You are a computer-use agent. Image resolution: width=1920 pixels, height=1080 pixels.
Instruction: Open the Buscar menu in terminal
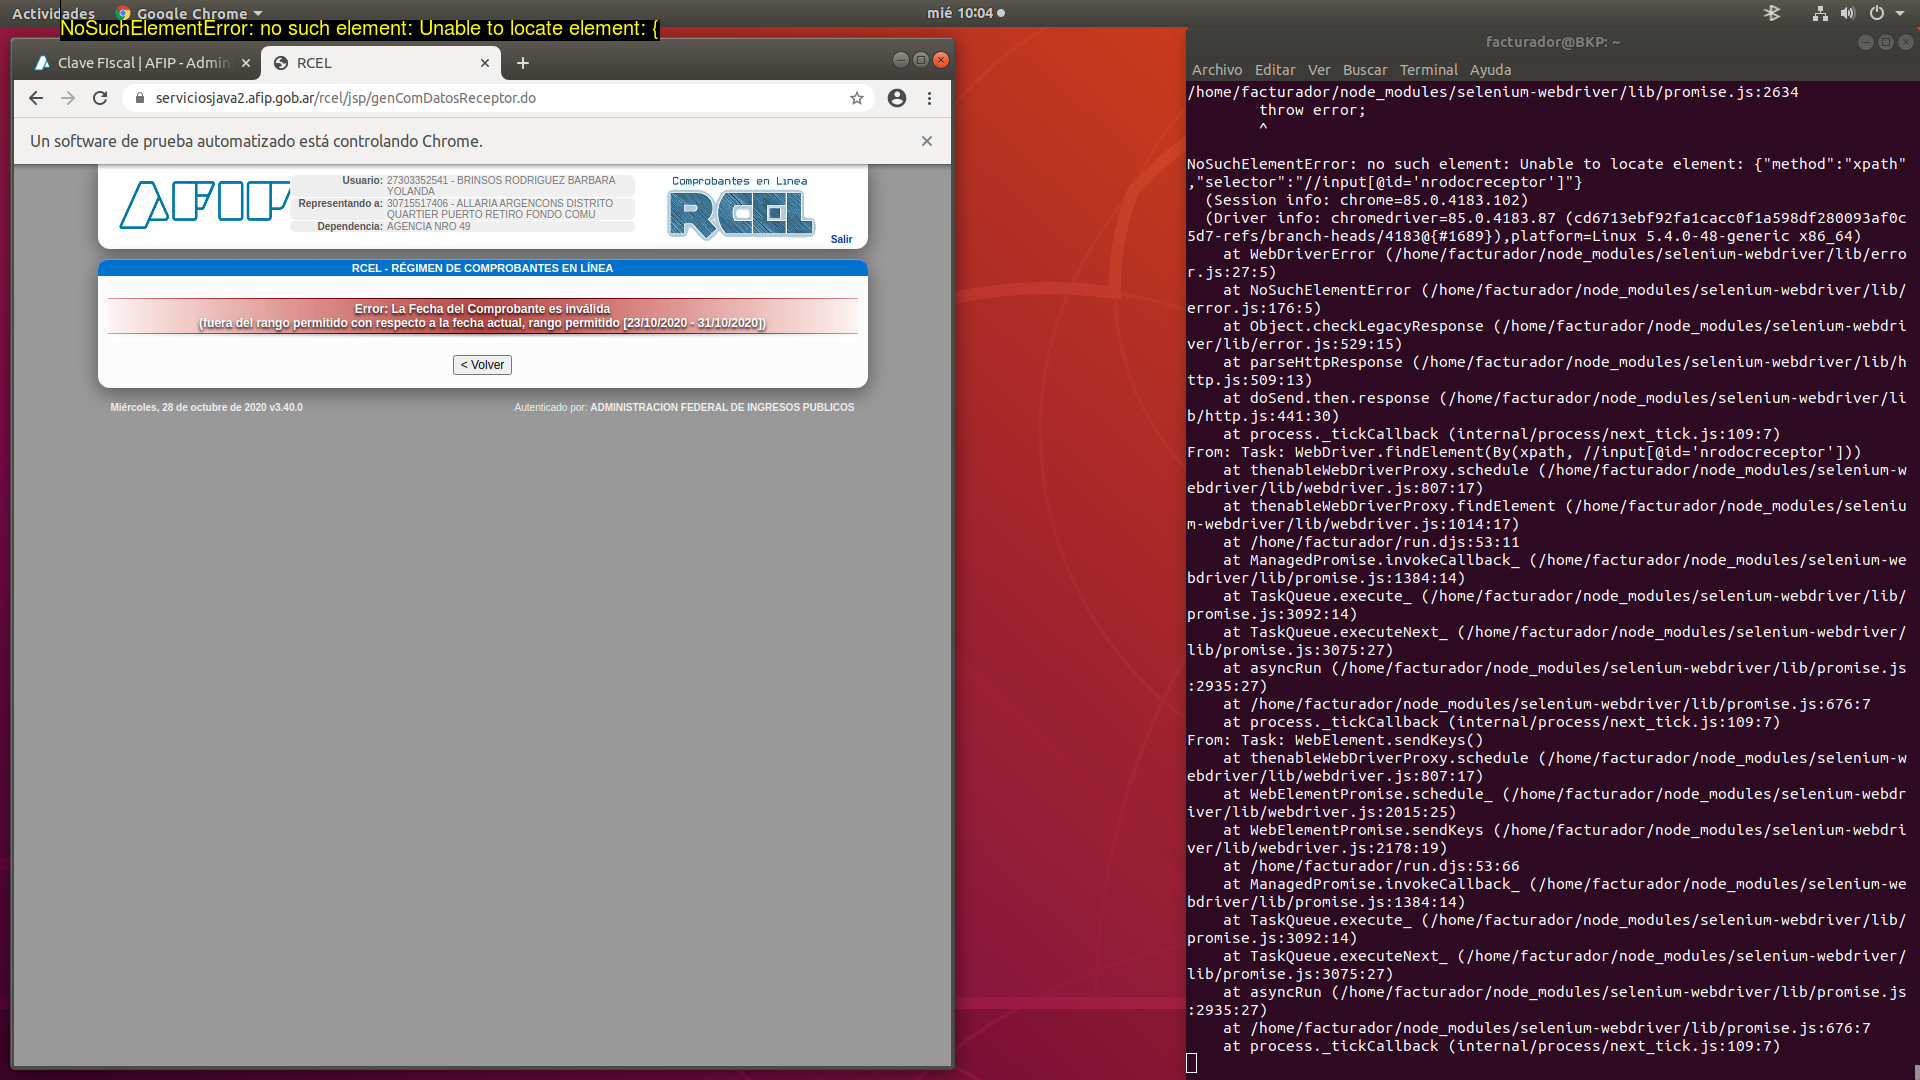1365,70
